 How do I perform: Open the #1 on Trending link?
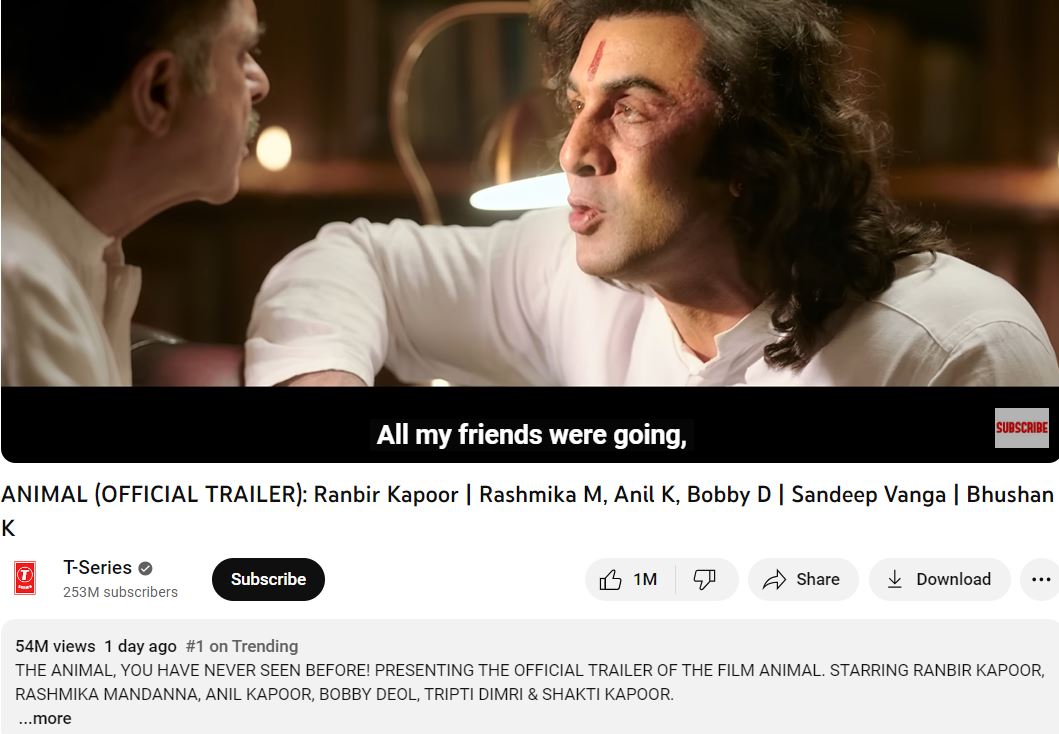coord(242,646)
